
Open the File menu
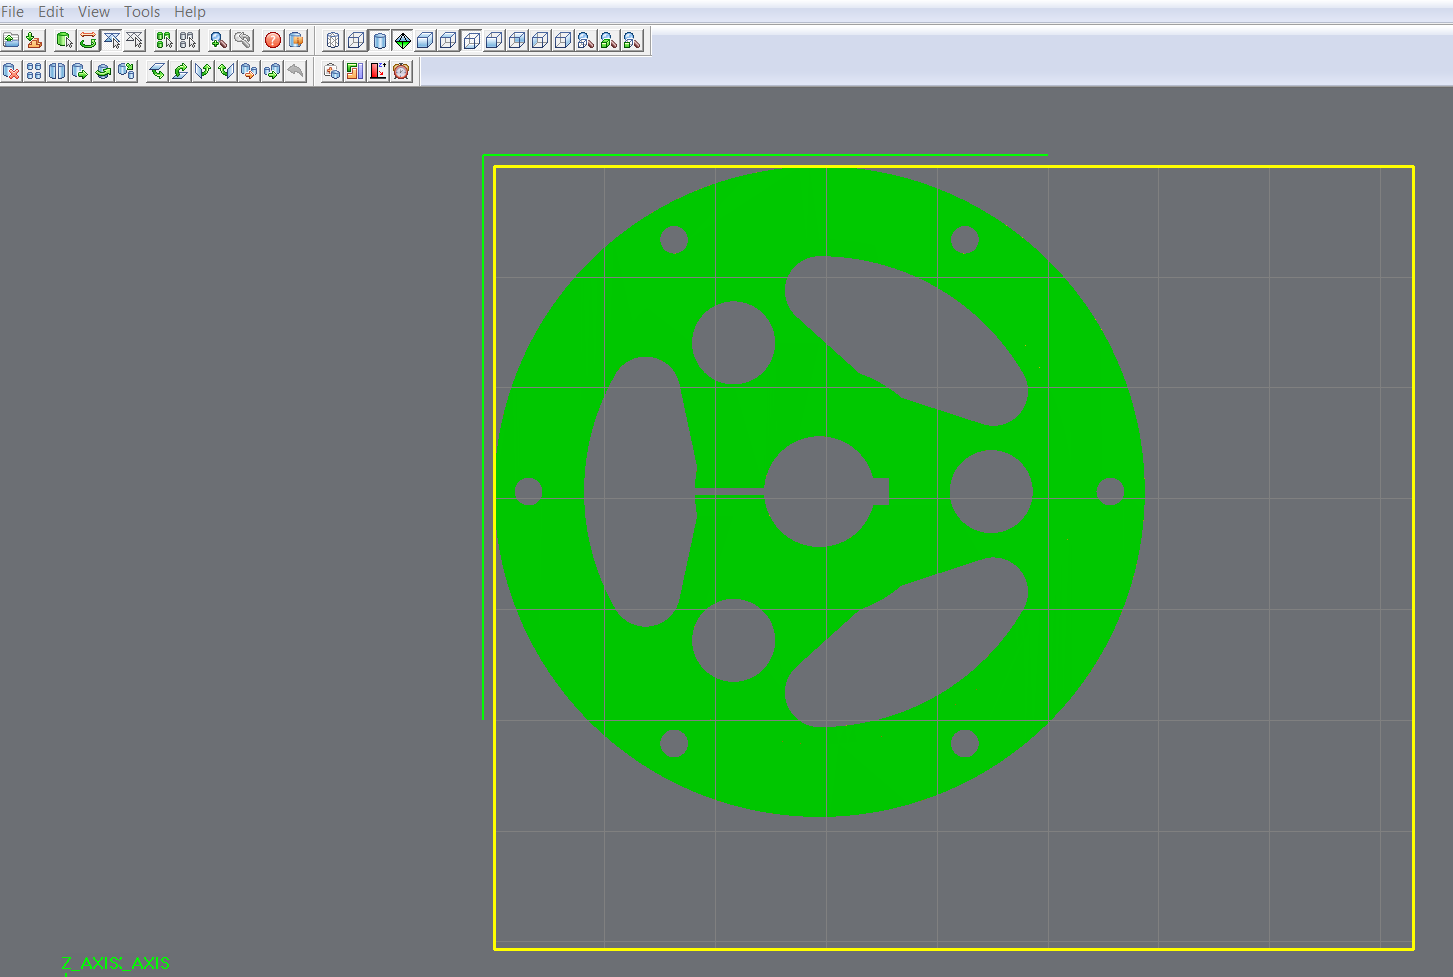(13, 12)
